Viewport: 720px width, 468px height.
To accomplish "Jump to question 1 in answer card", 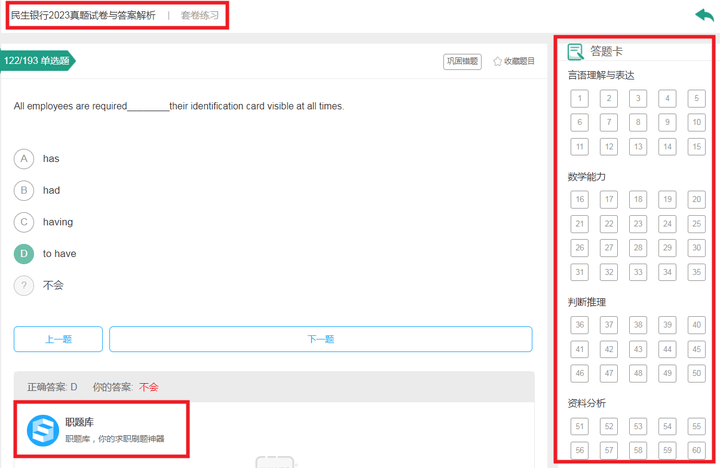I will pos(579,98).
